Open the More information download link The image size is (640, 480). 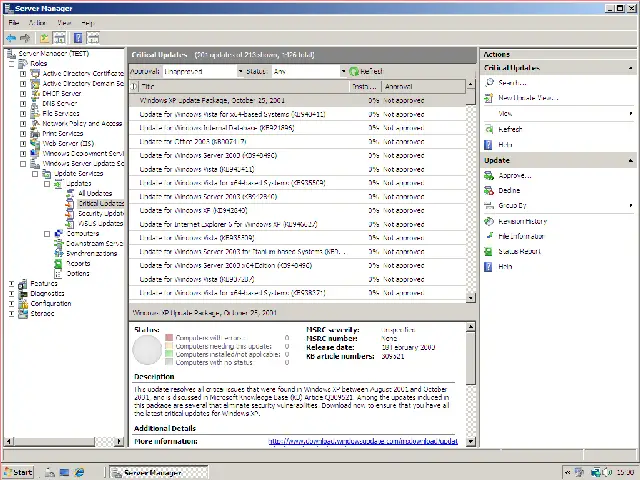point(363,441)
